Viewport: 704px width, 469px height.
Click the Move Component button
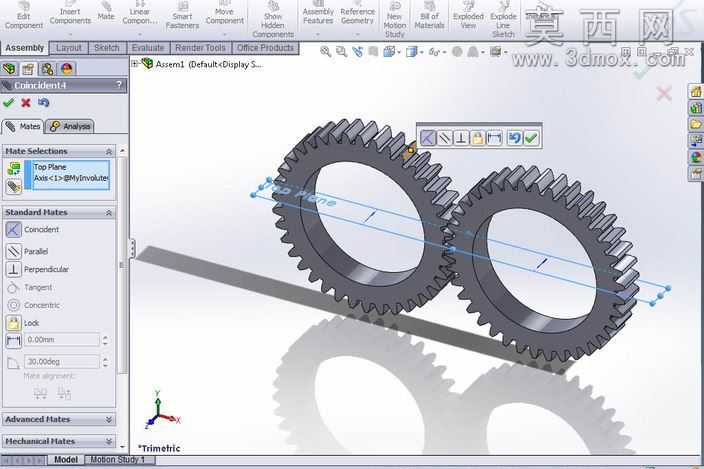pos(224,17)
